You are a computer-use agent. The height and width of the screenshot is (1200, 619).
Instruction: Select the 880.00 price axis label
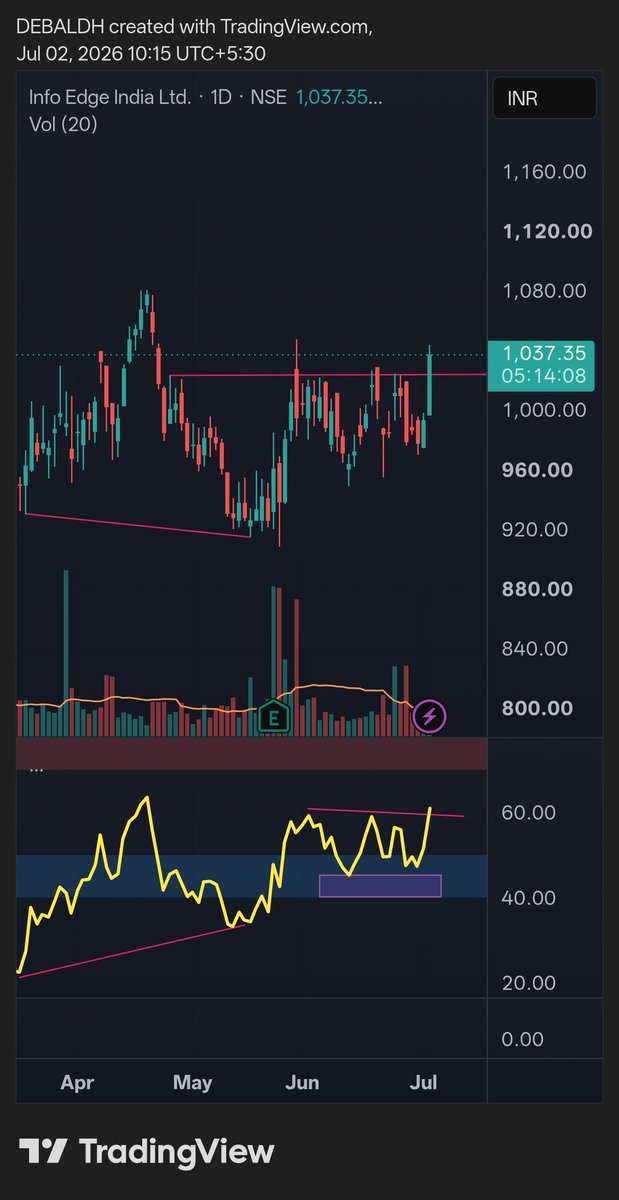tap(537, 589)
